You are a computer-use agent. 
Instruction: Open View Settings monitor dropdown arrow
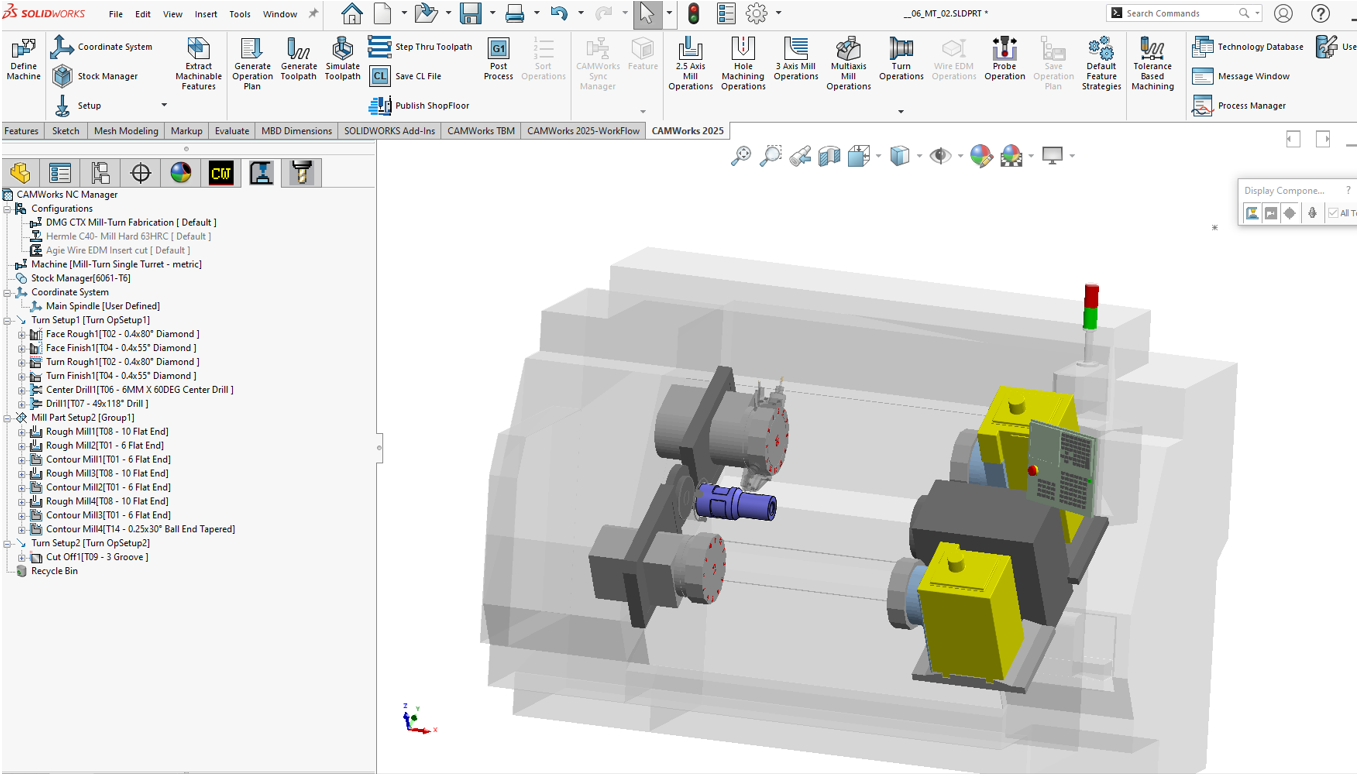(1071, 156)
